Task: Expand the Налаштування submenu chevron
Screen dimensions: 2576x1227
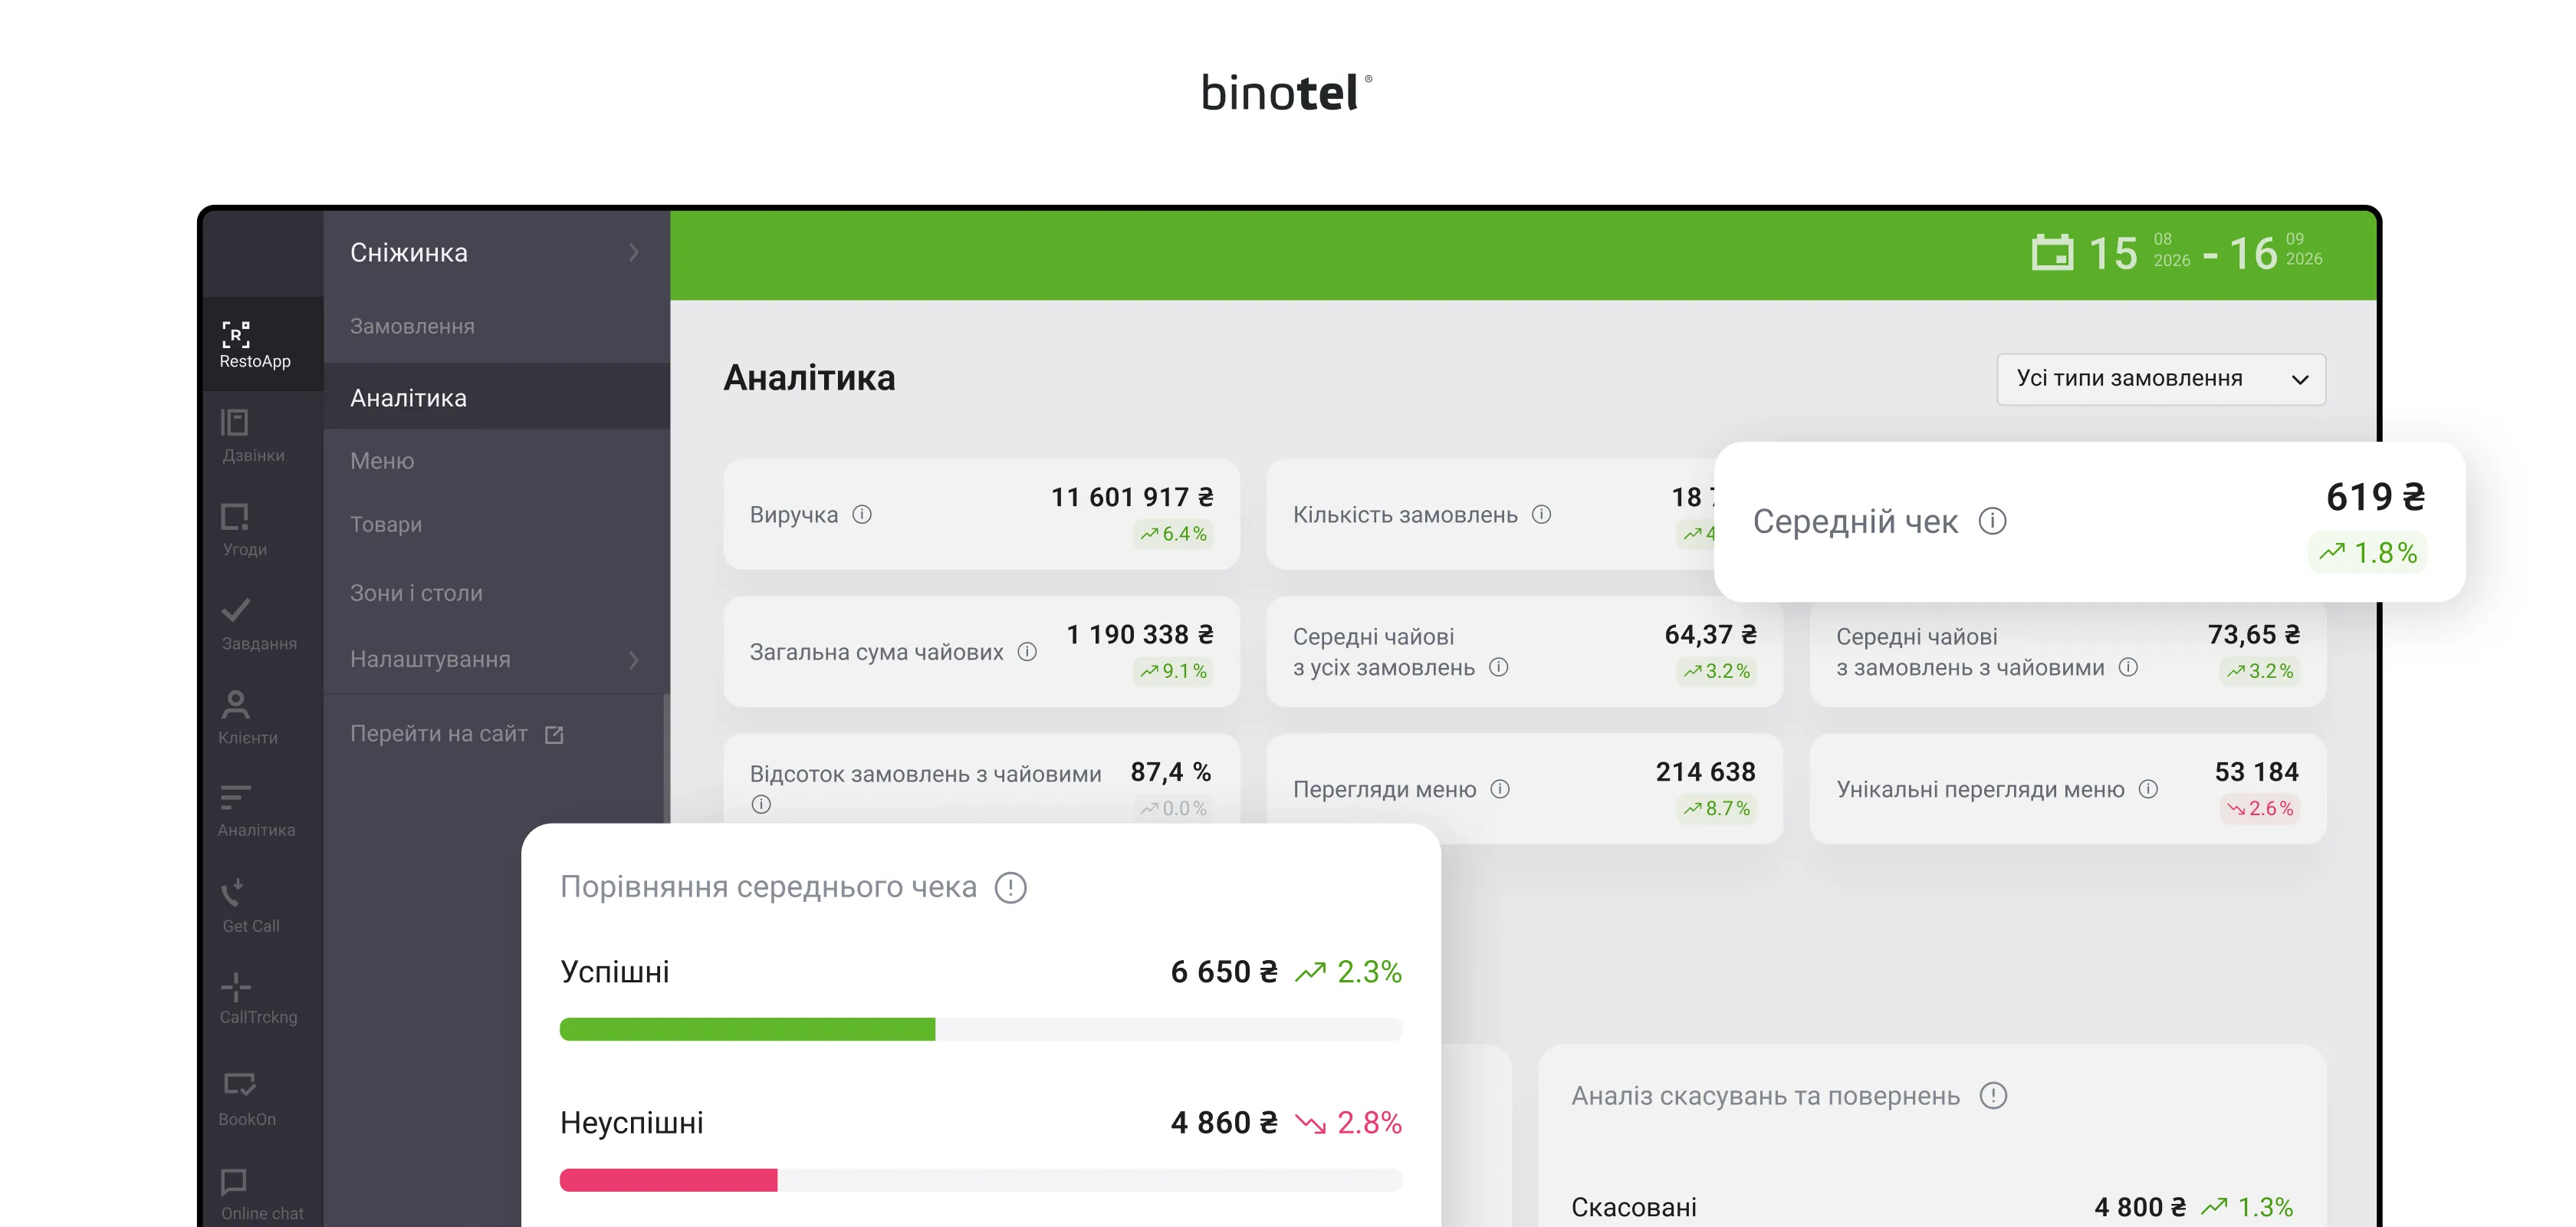Action: pos(633,659)
